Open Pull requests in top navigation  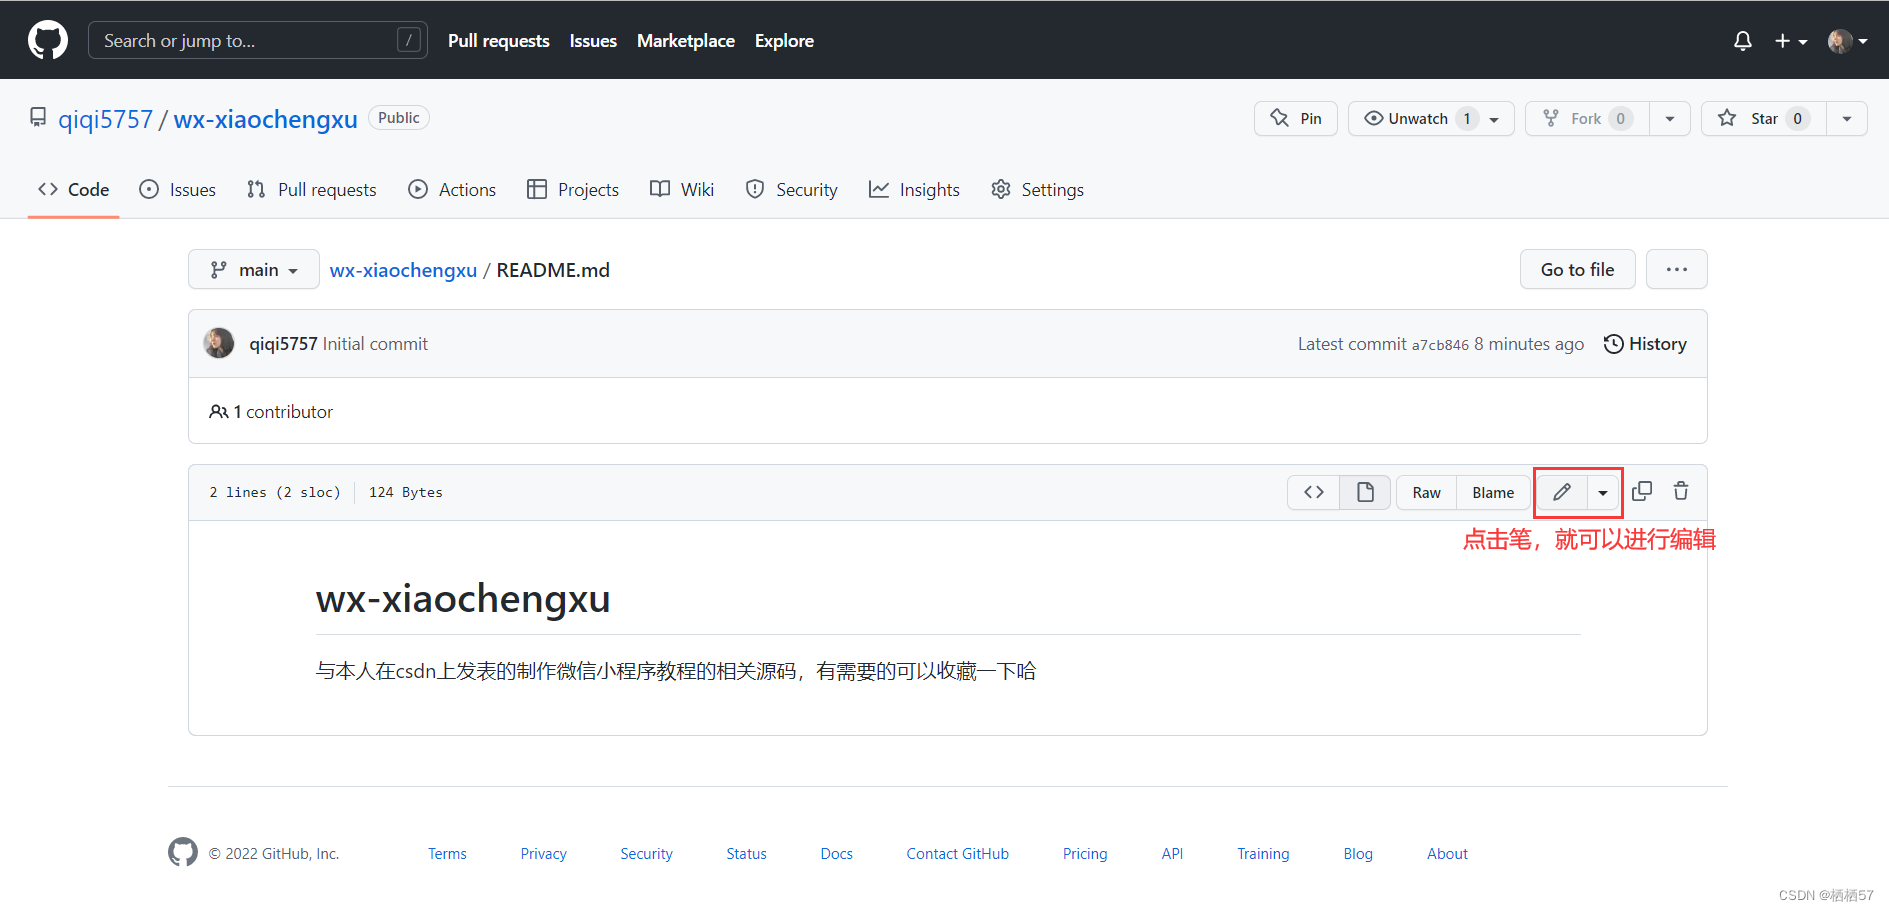(x=498, y=41)
